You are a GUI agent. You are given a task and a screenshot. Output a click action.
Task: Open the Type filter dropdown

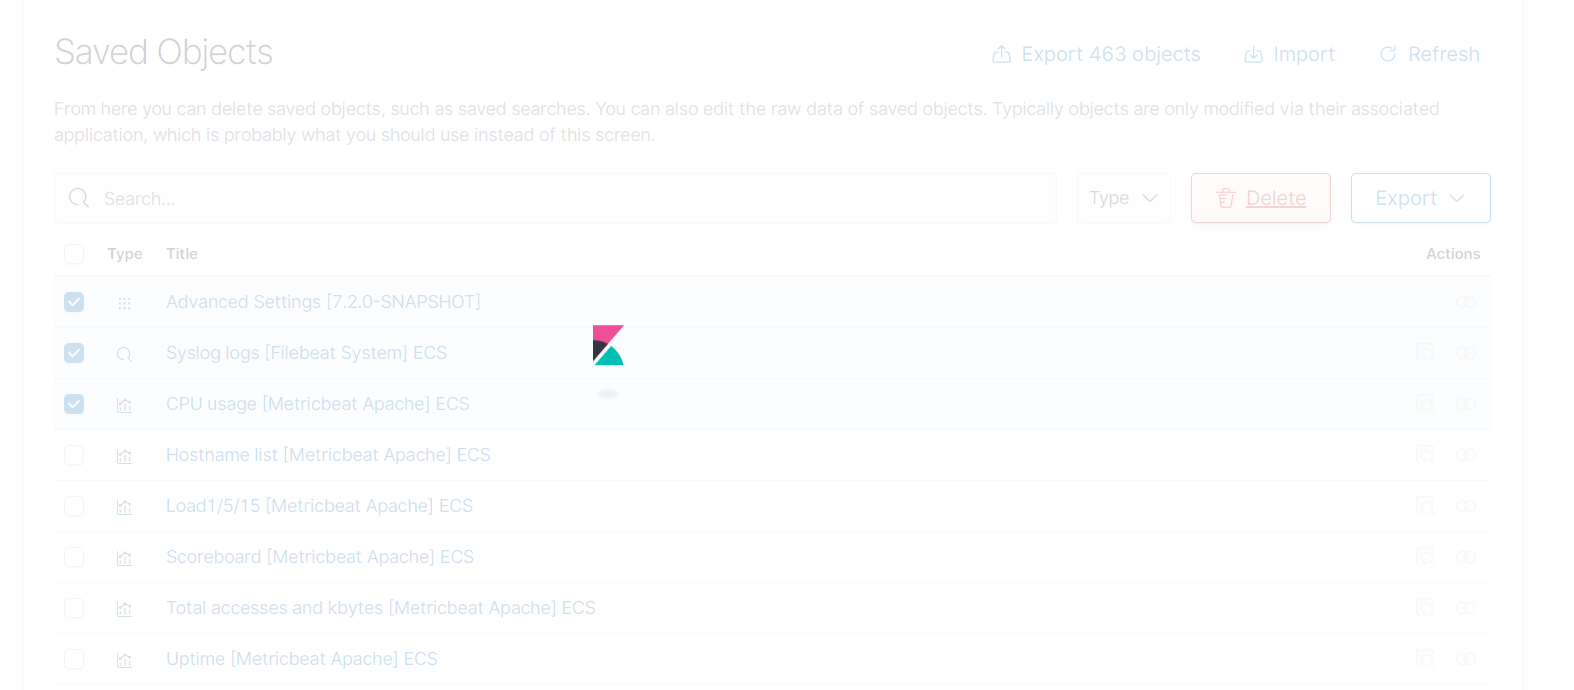tap(1122, 197)
